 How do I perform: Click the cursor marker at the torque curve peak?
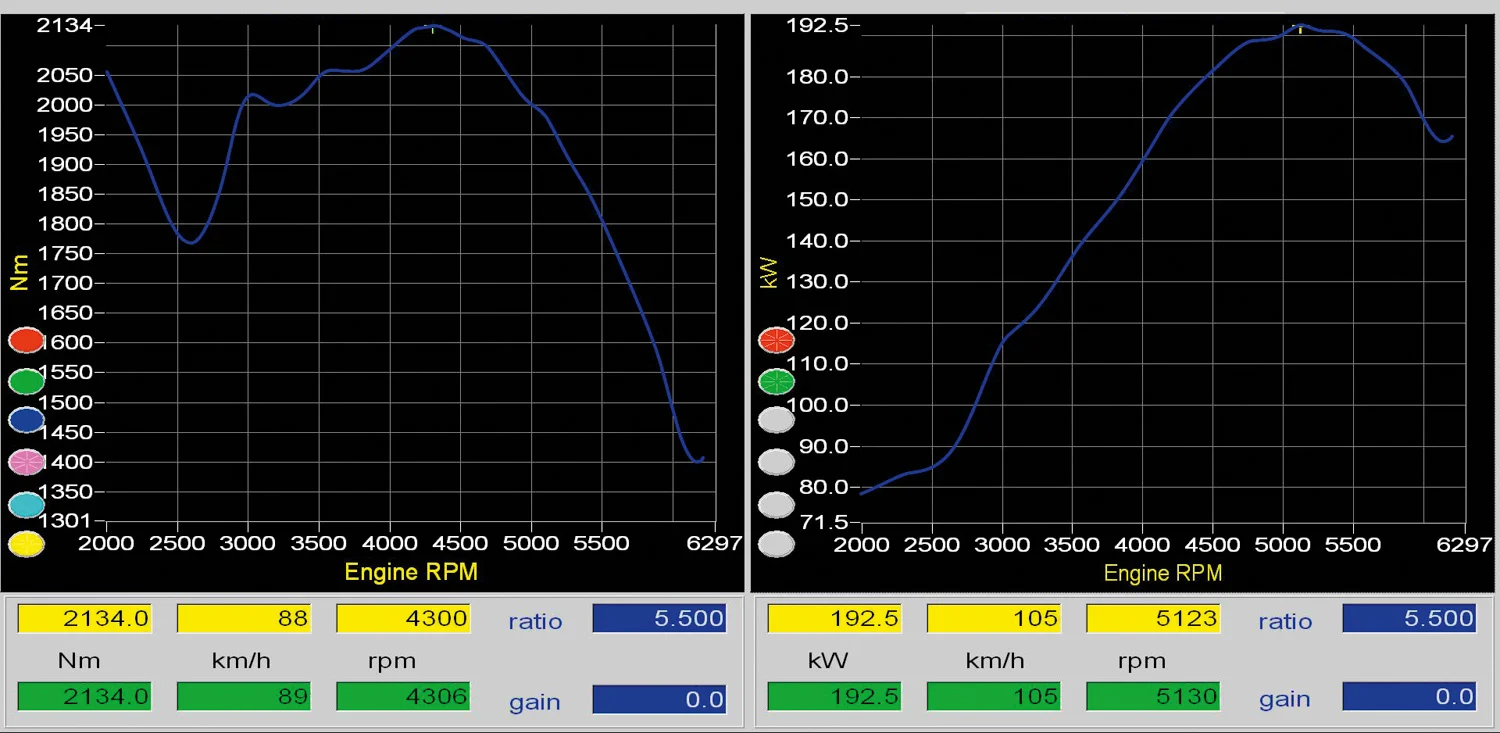(432, 28)
